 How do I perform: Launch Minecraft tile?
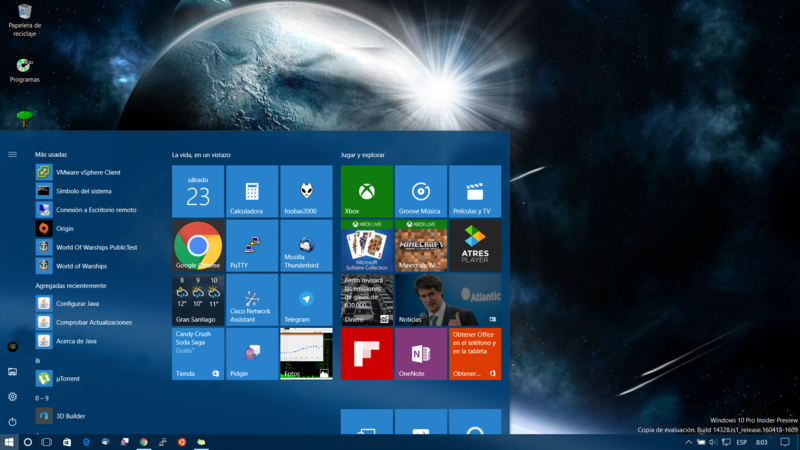point(421,246)
